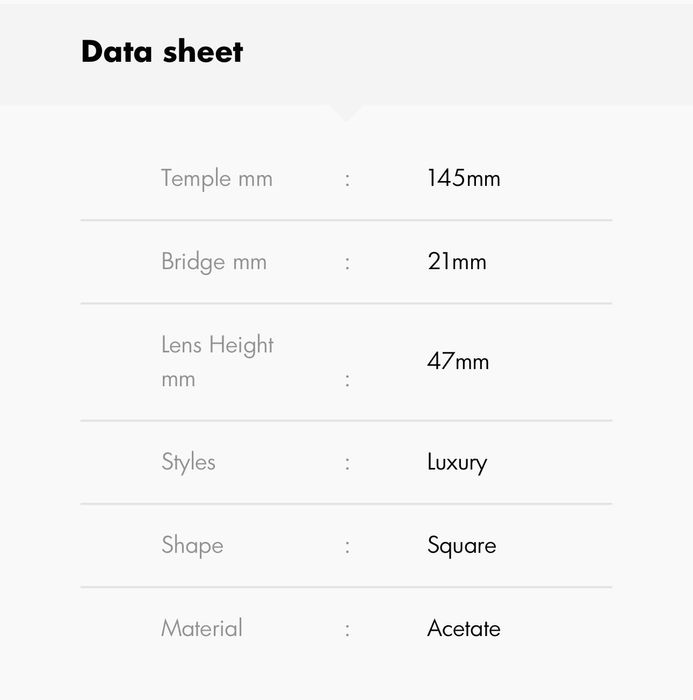The image size is (693, 700).
Task: Click the Acetate material value
Action: [463, 629]
